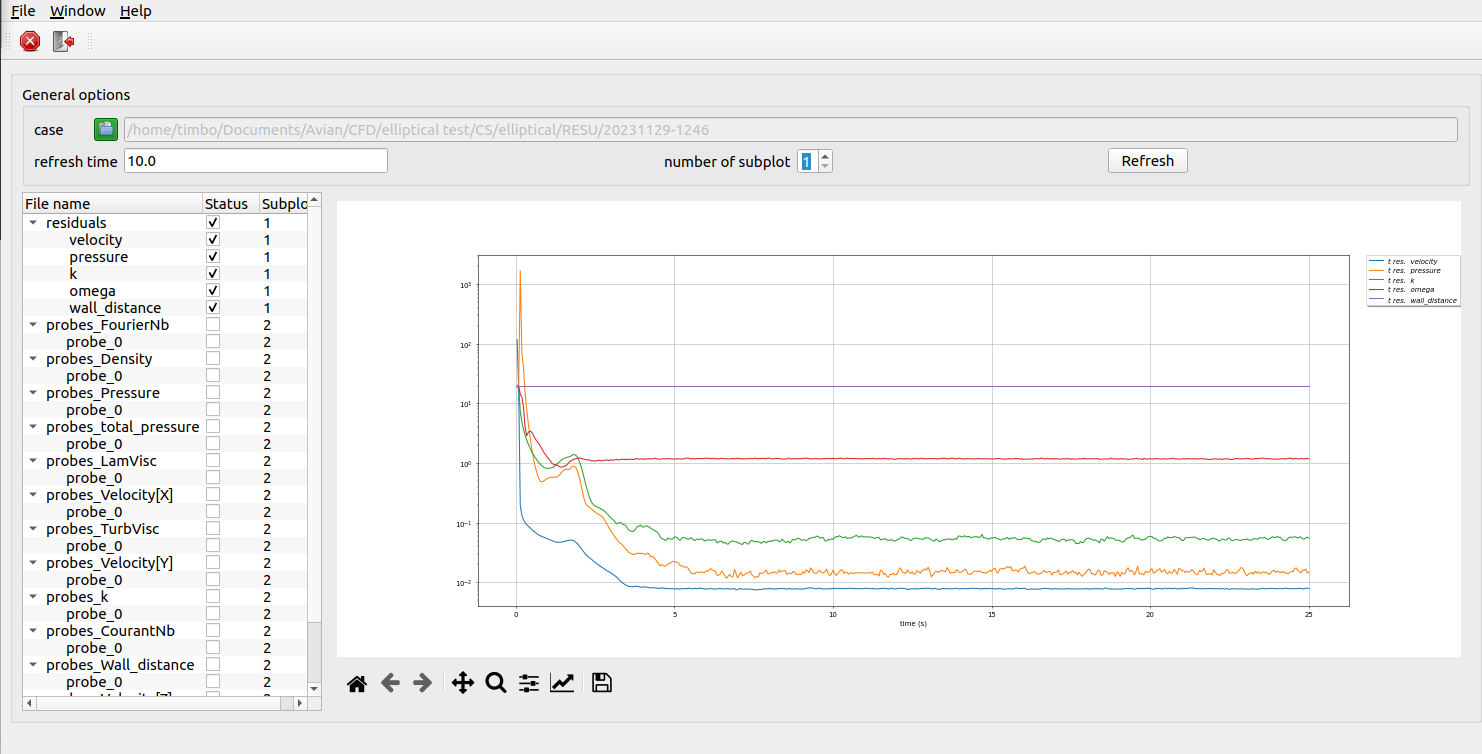
Task: Collapse the residuals tree group
Action: pyautogui.click(x=33, y=223)
